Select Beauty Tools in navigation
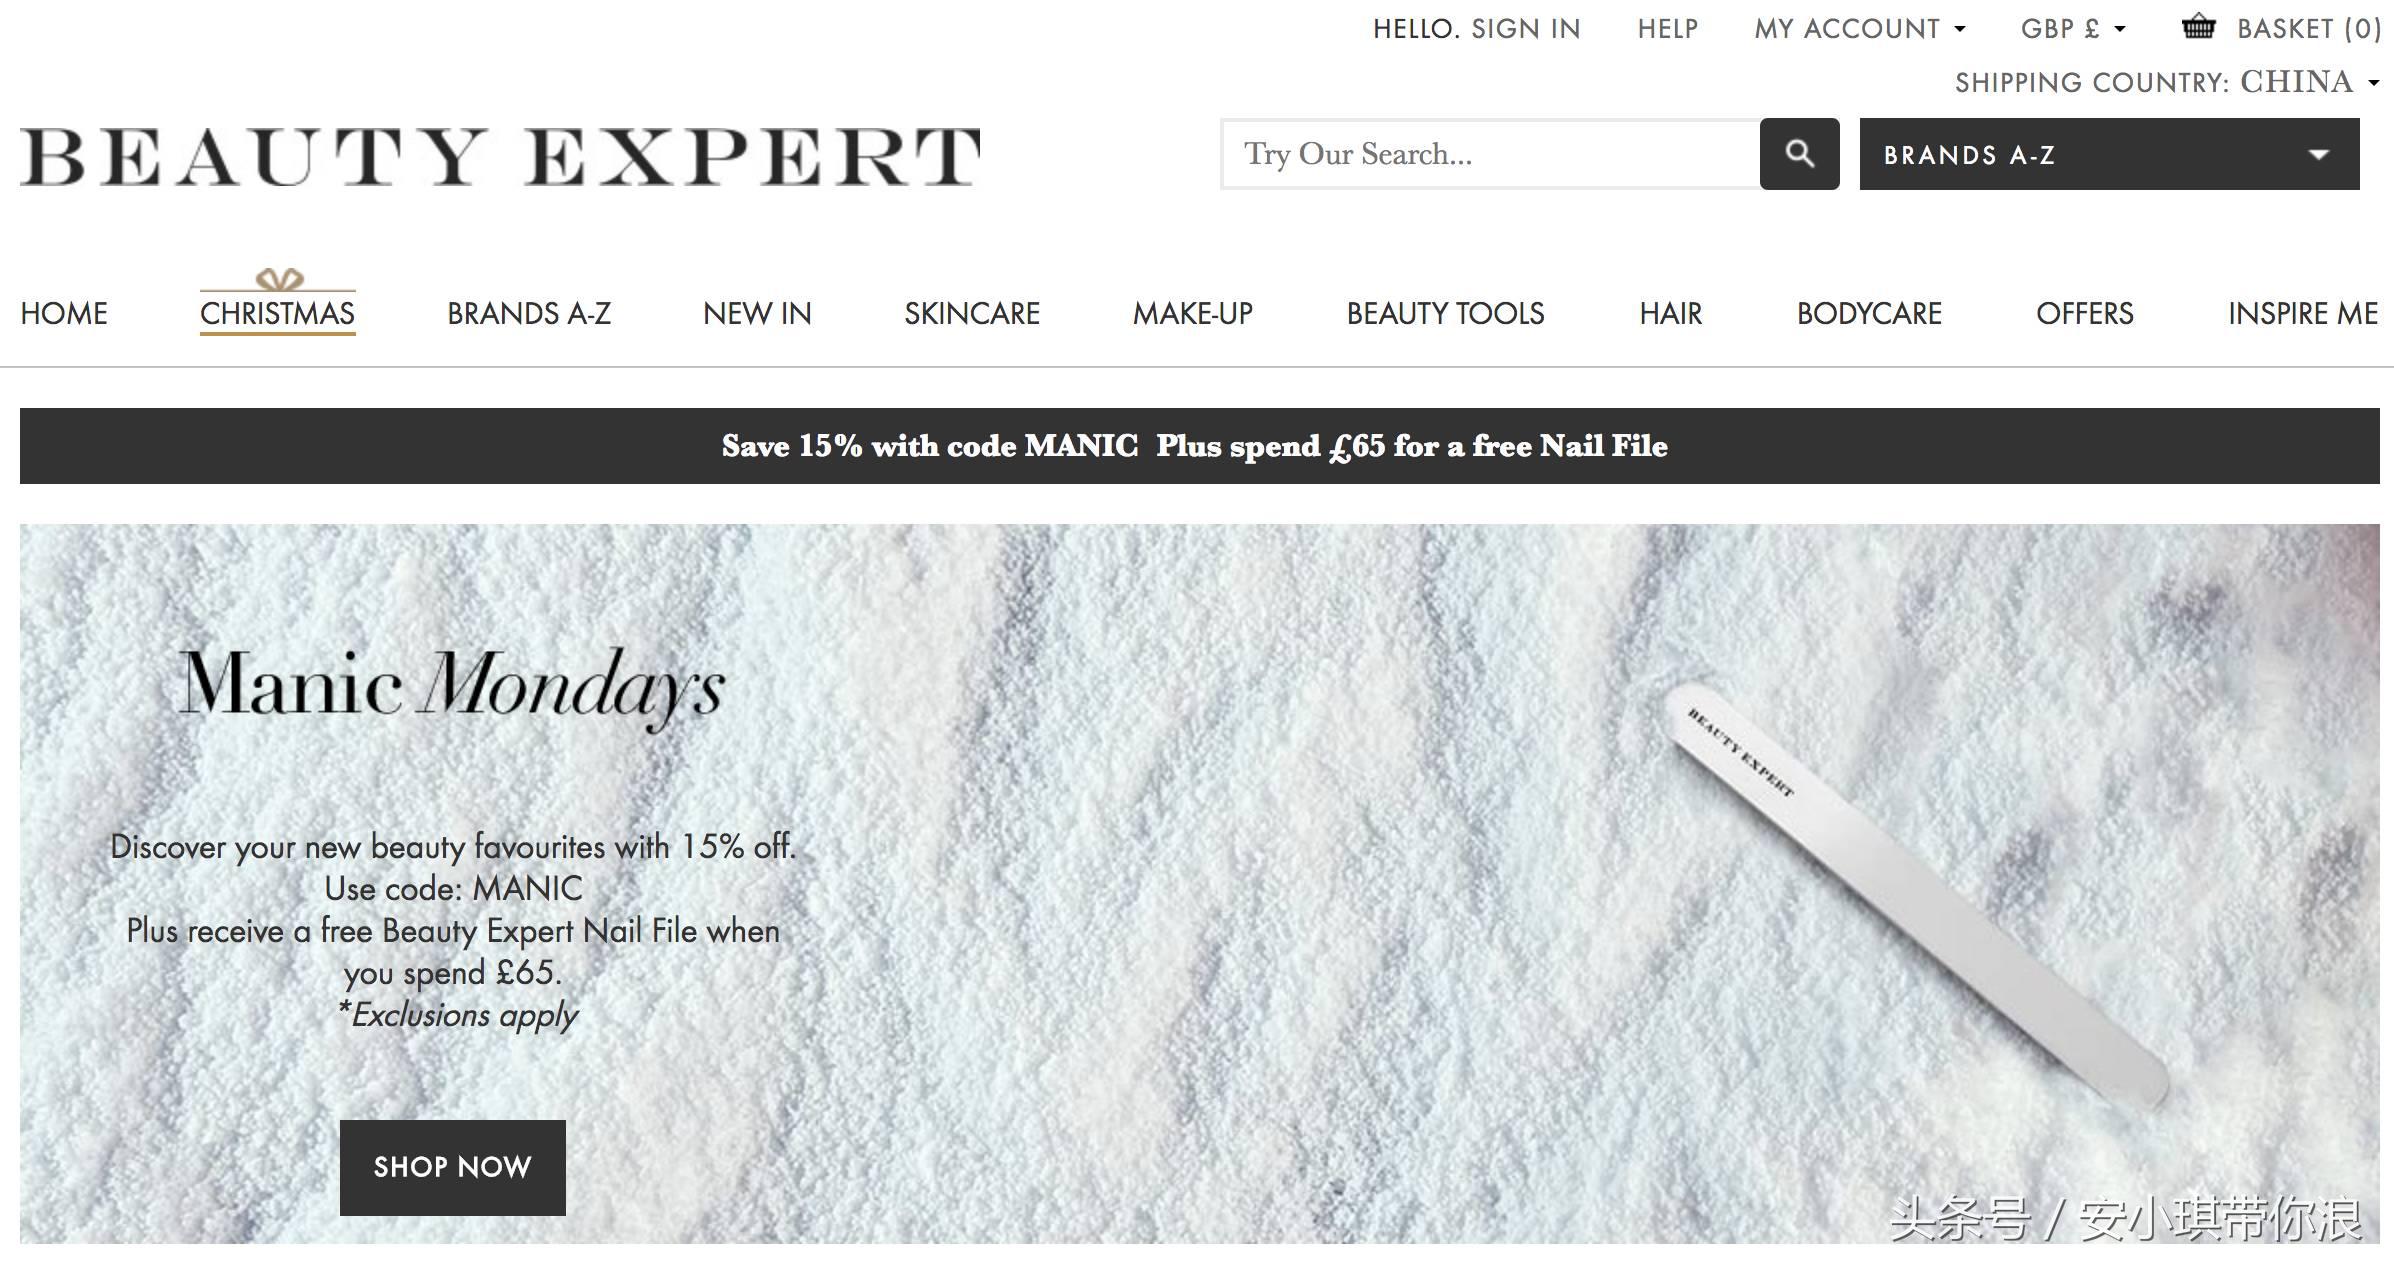Screen dimensions: 2394x1262 pyautogui.click(x=1445, y=314)
